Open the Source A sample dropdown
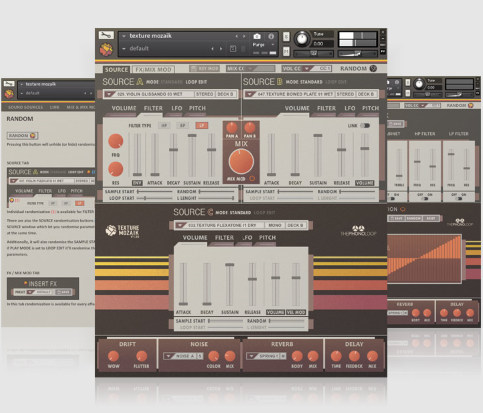The height and width of the screenshot is (413, 483). click(109, 94)
